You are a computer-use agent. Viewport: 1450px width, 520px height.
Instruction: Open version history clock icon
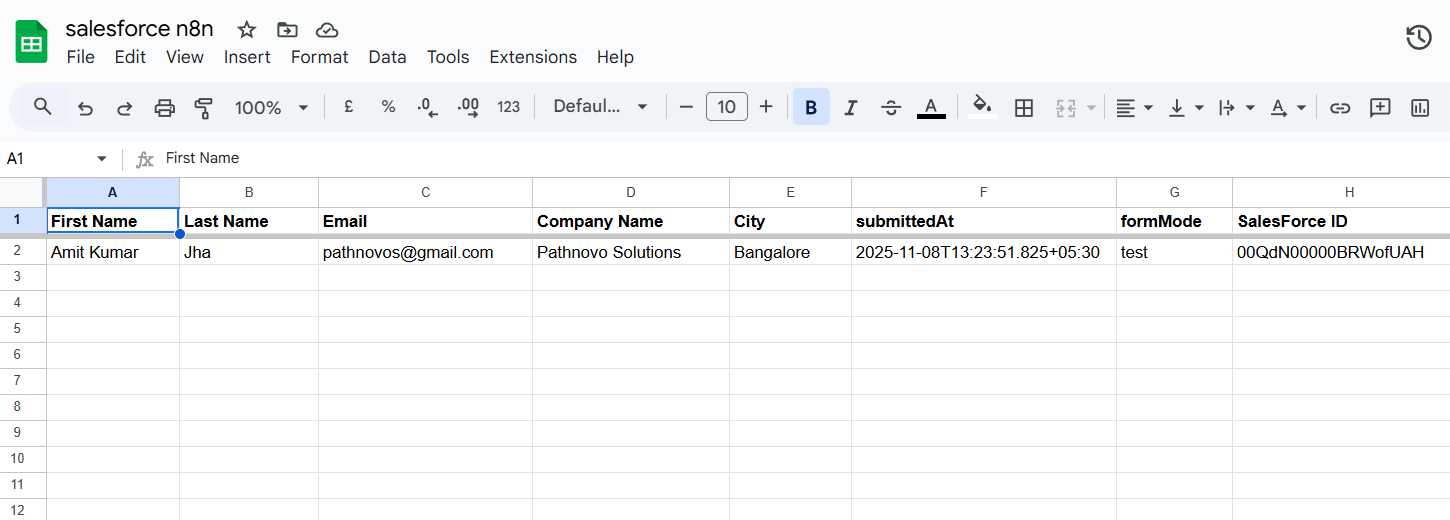pos(1418,38)
